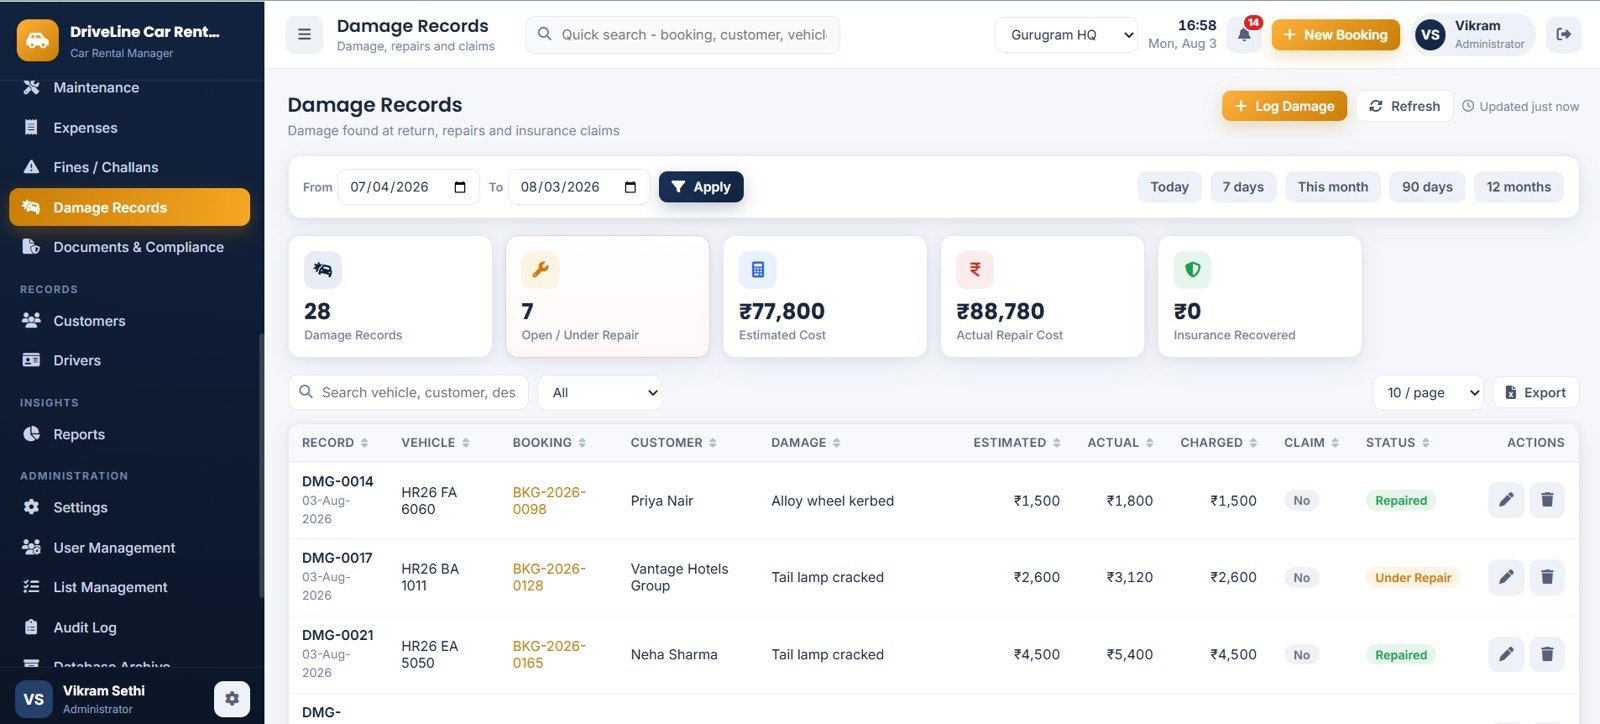Open From date calendar picker
Image resolution: width=1600 pixels, height=724 pixels.
[x=460, y=187]
